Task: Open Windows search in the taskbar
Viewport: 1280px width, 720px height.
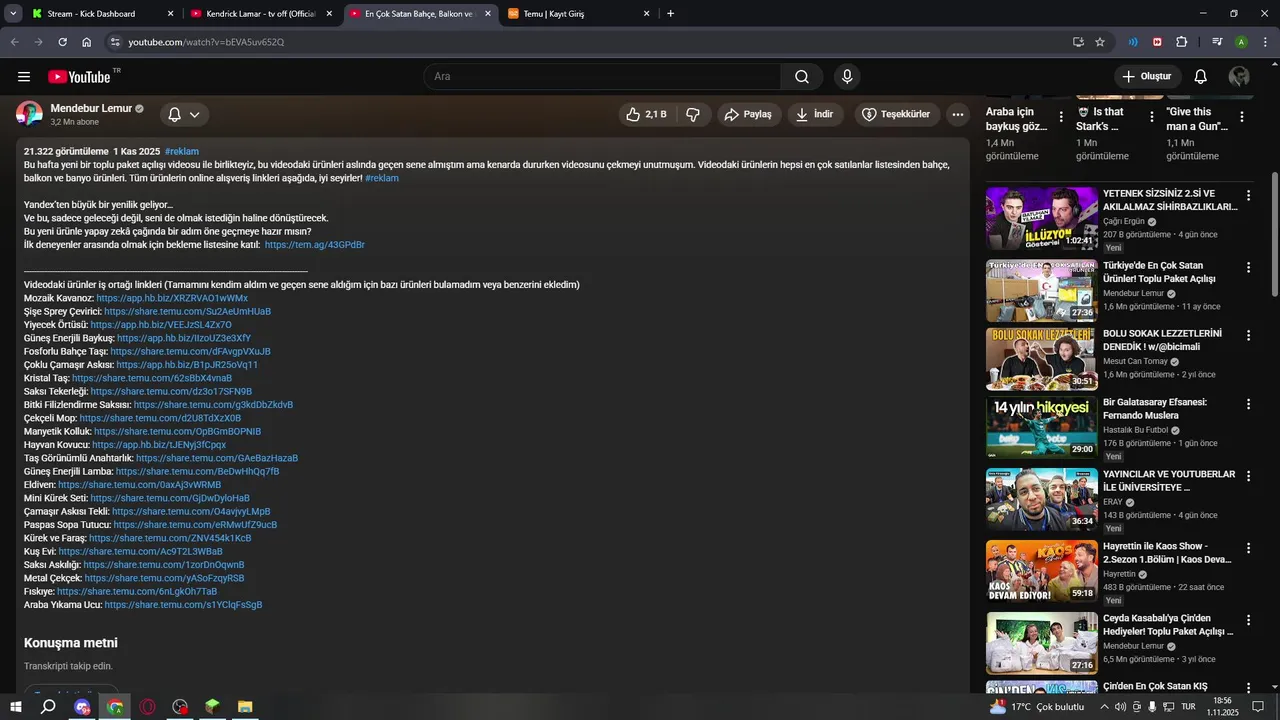Action: coord(48,706)
